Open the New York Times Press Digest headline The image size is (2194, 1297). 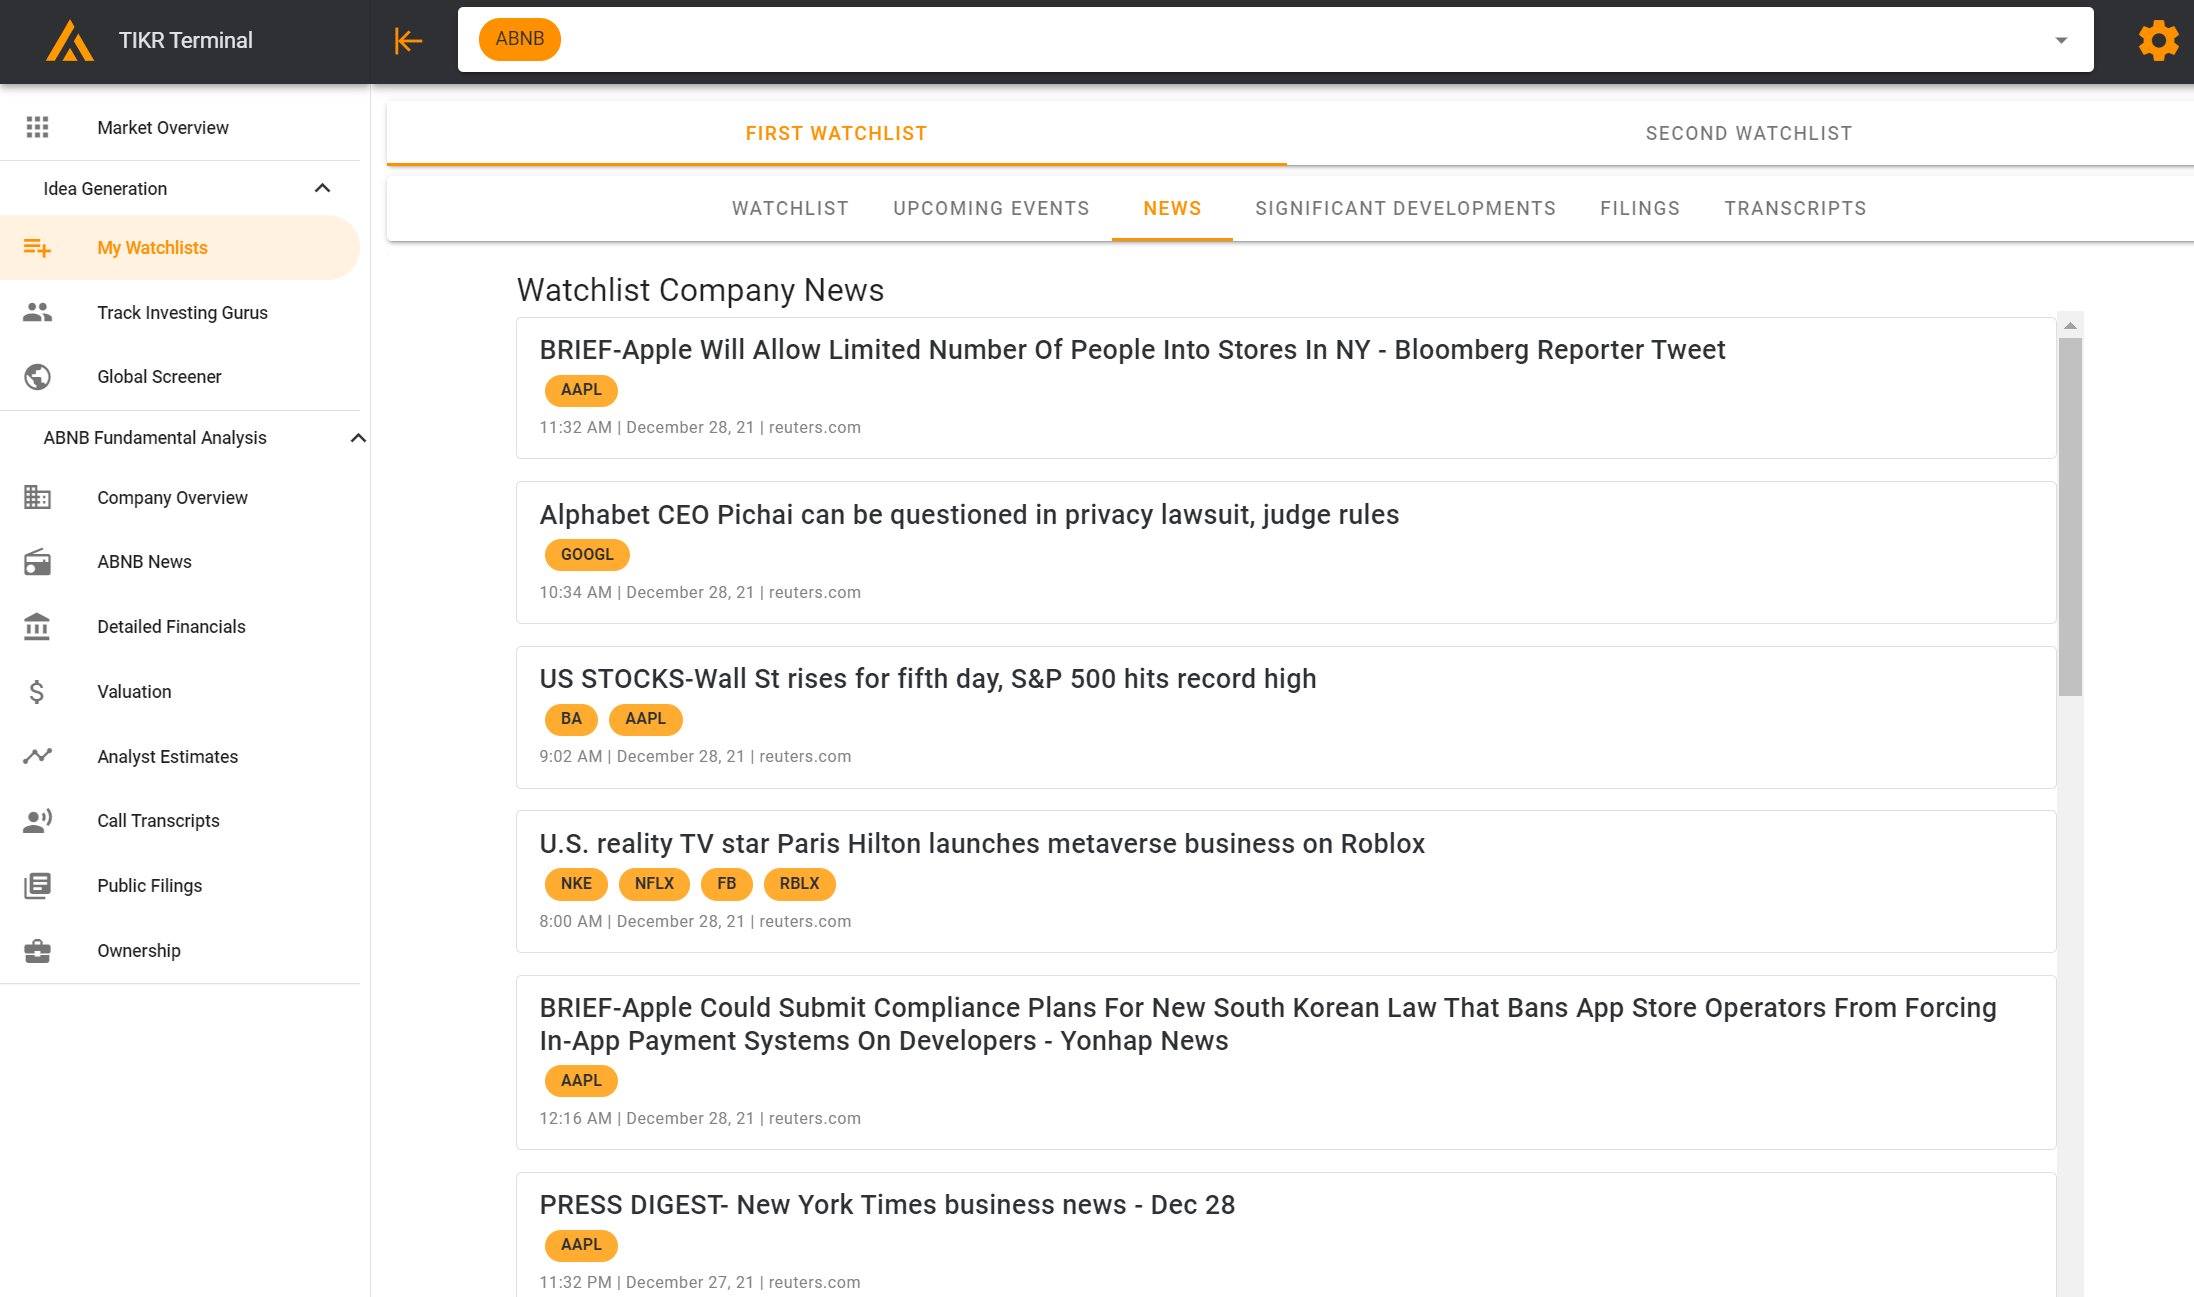[887, 1205]
